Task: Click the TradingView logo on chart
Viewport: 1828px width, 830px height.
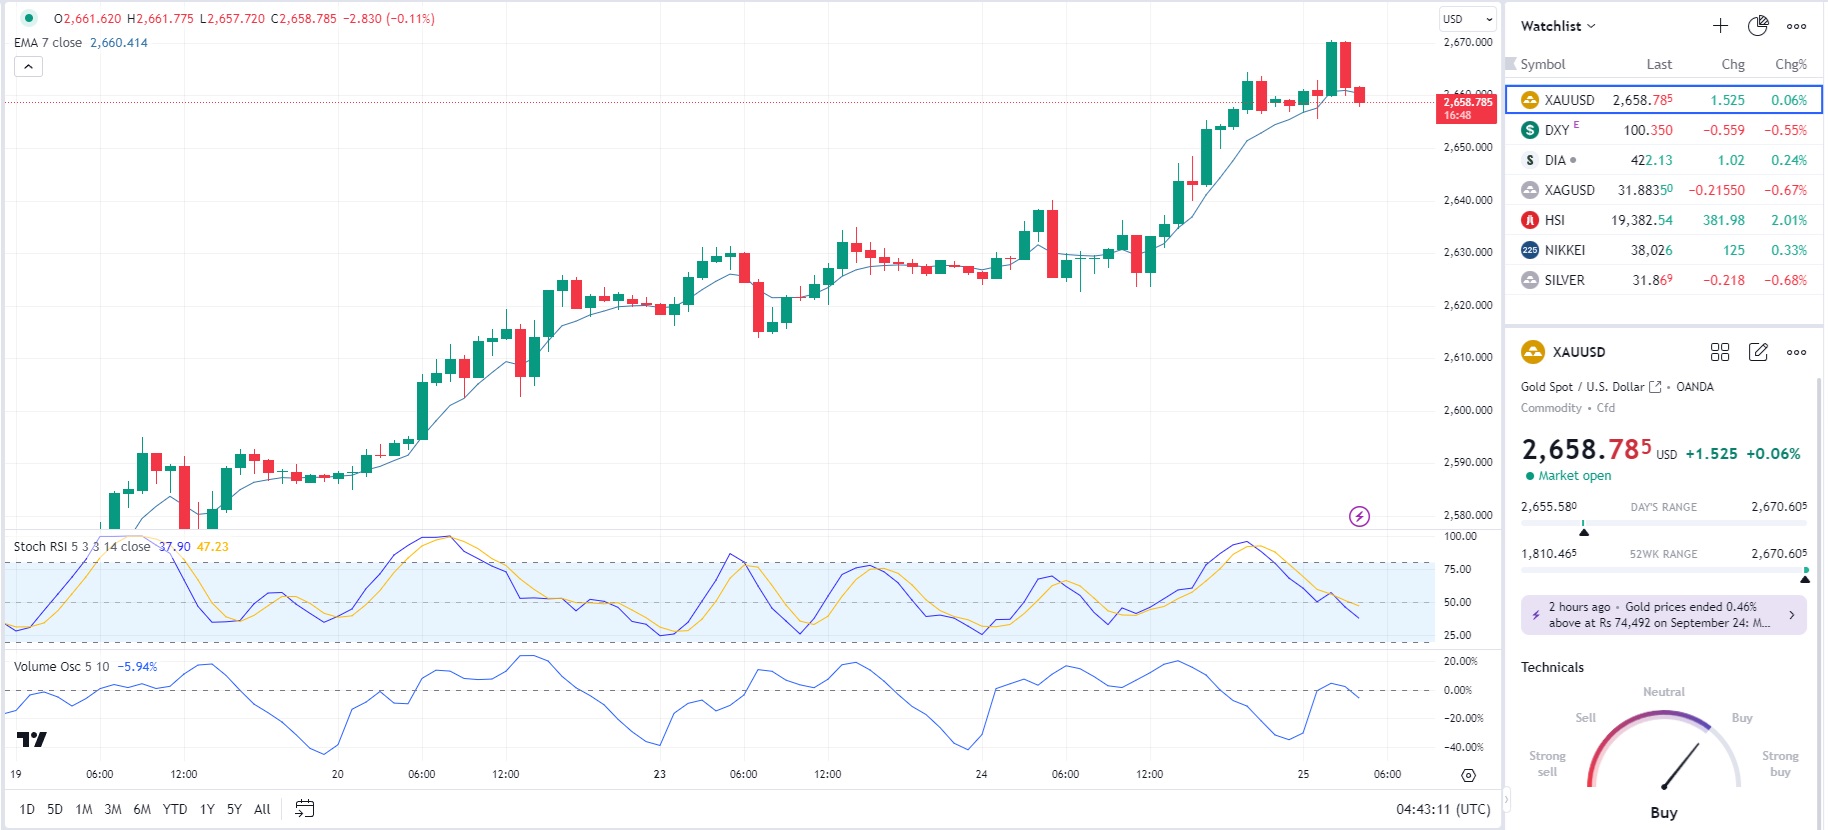Action: (32, 740)
